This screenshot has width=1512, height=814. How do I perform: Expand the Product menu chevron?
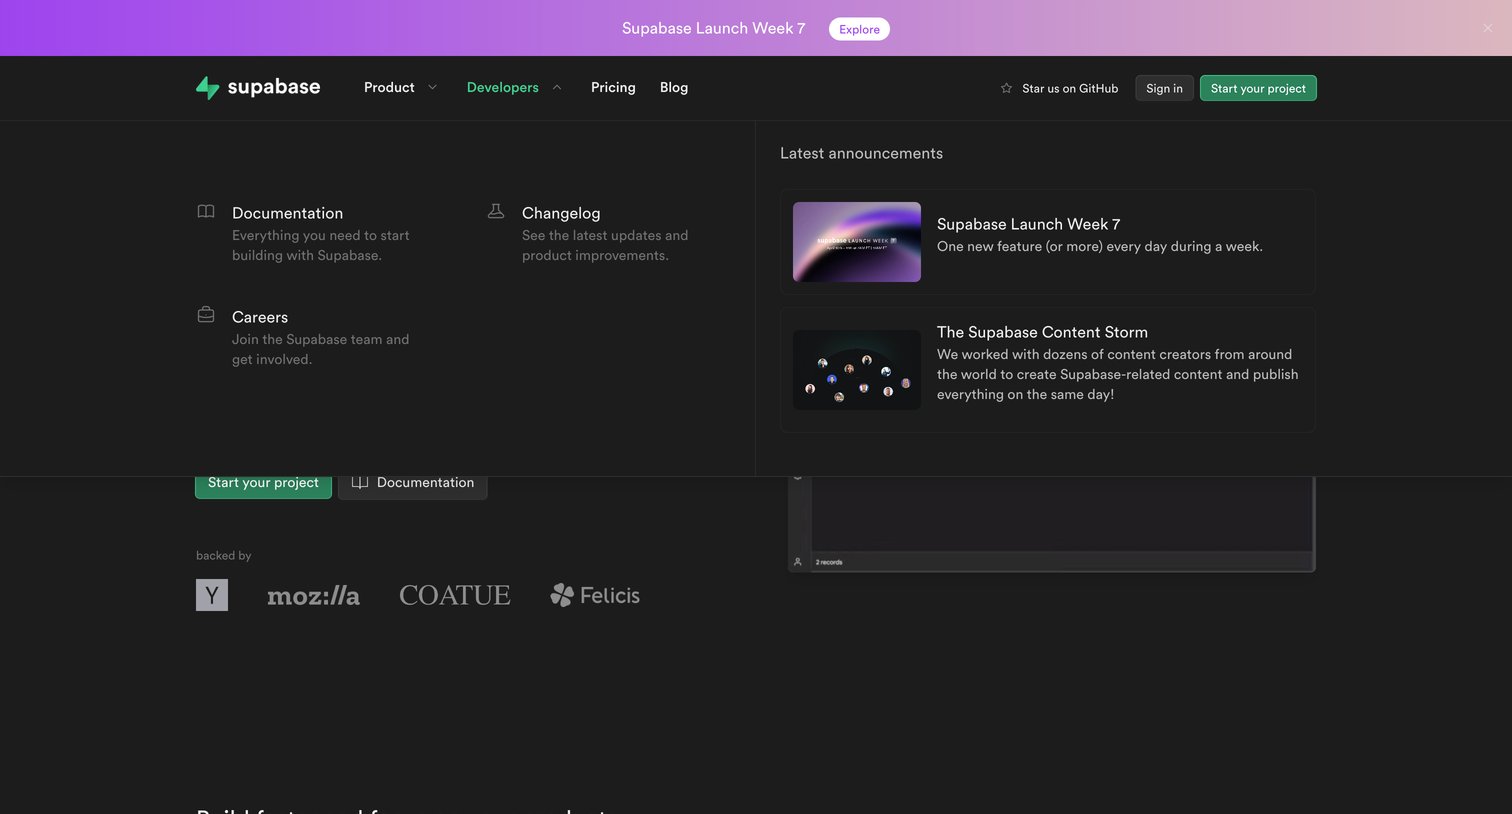click(432, 87)
